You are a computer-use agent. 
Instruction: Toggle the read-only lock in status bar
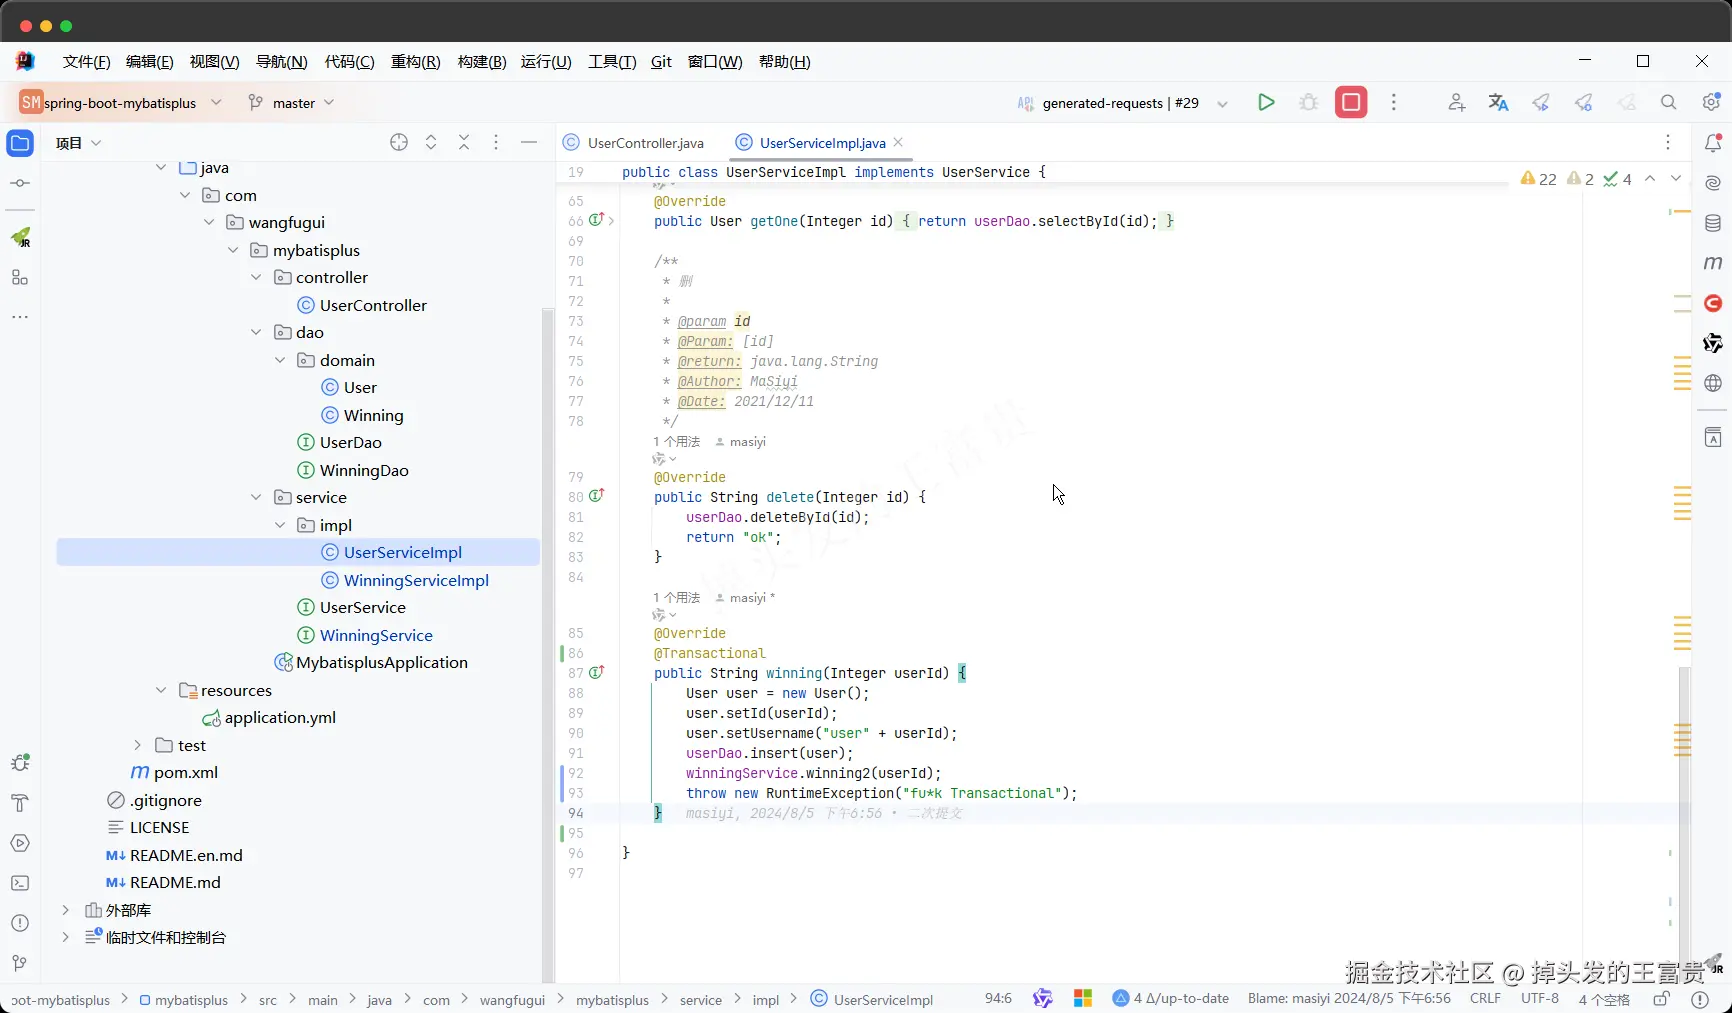click(1661, 999)
